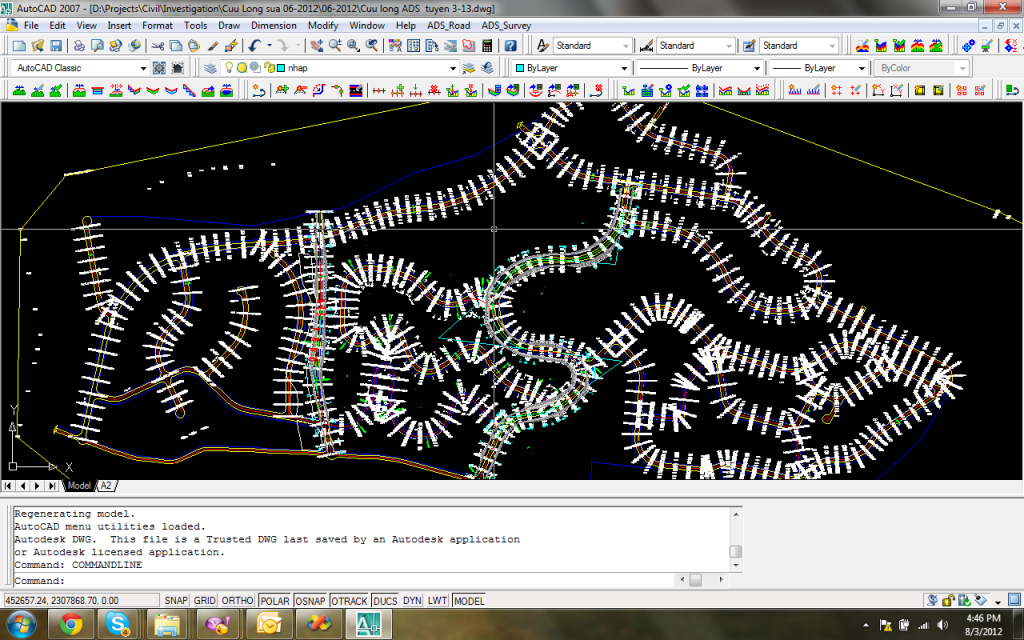Viewport: 1024px width, 640px height.
Task: Open the Table Style icon
Action: click(x=749, y=46)
